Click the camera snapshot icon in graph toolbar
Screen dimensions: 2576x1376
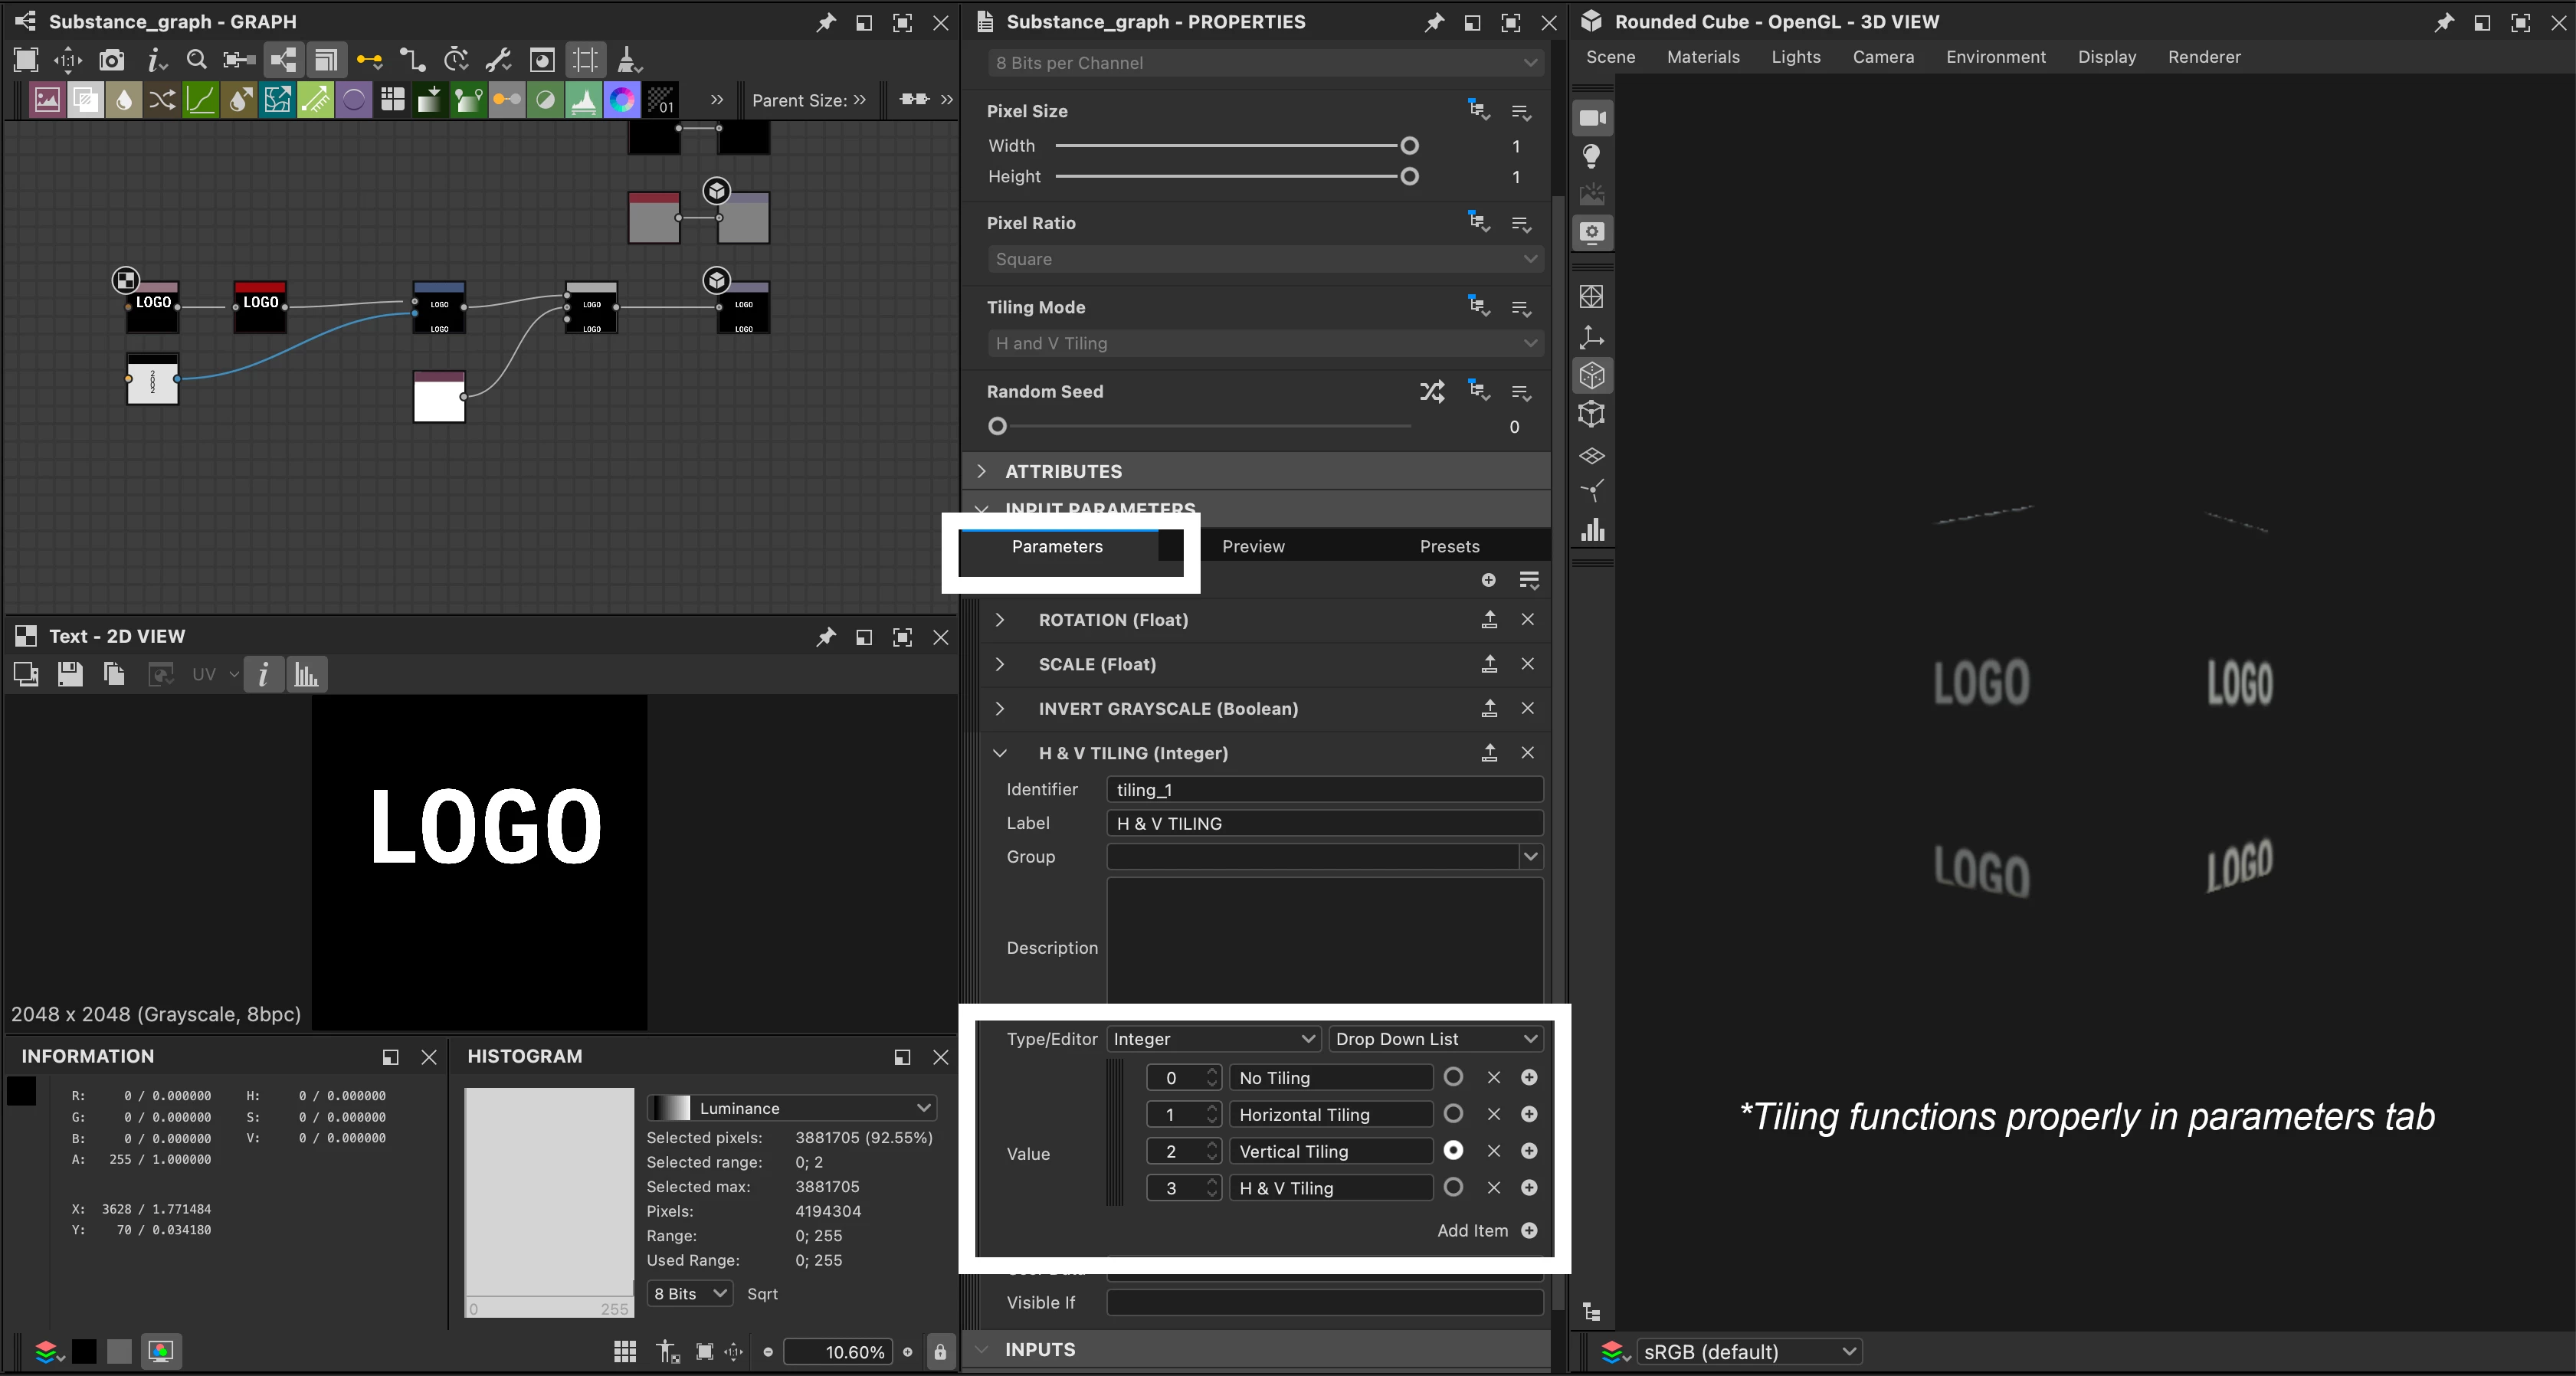[112, 60]
